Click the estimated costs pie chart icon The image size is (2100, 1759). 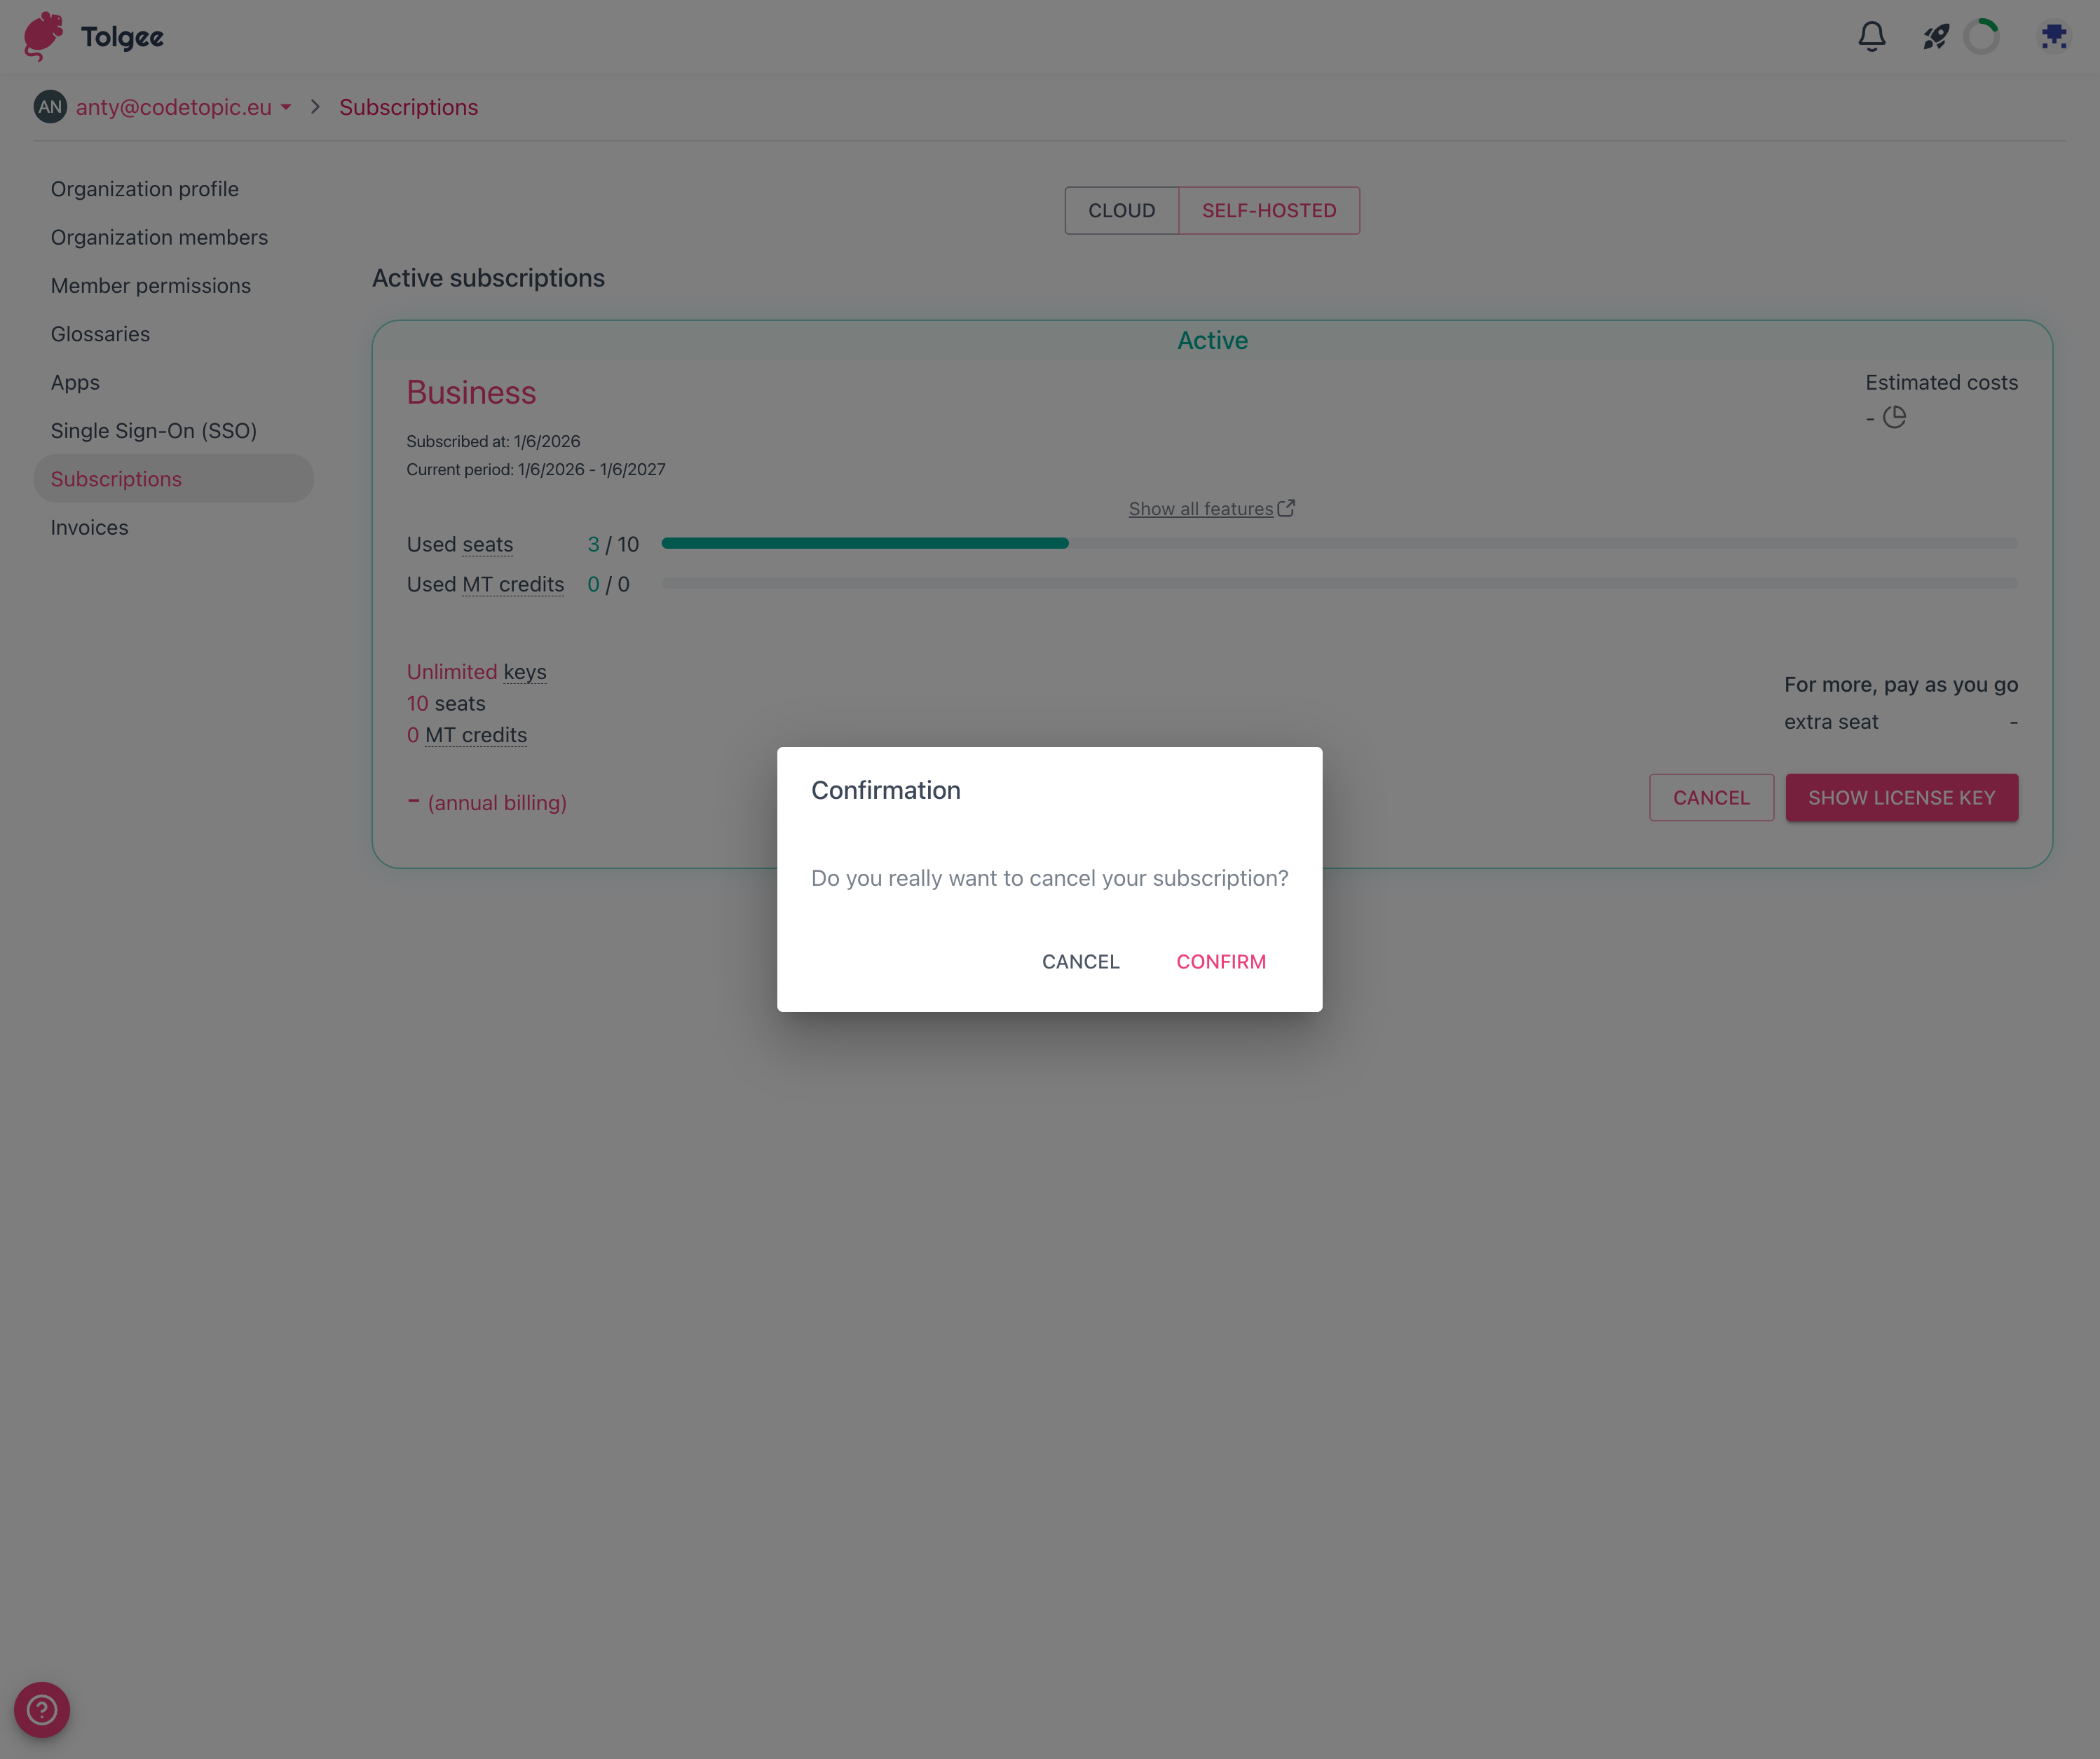pyautogui.click(x=1894, y=417)
